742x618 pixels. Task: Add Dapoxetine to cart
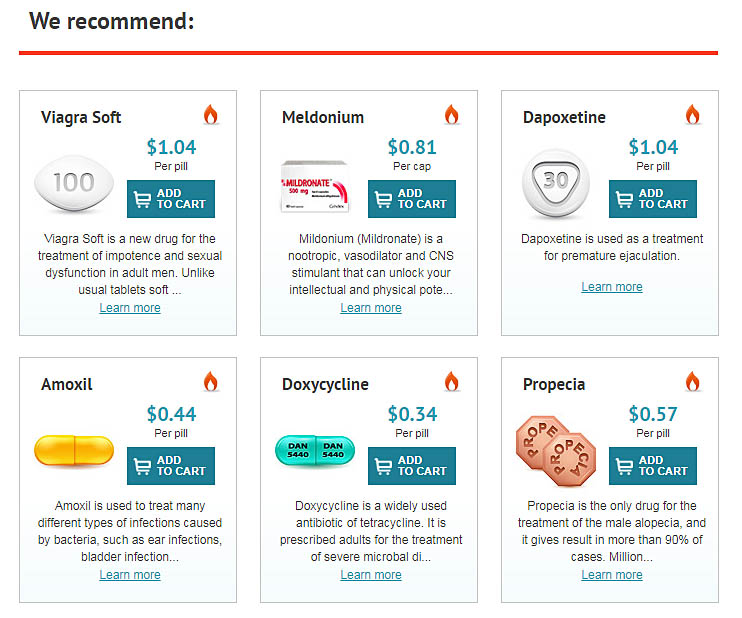[x=653, y=199]
